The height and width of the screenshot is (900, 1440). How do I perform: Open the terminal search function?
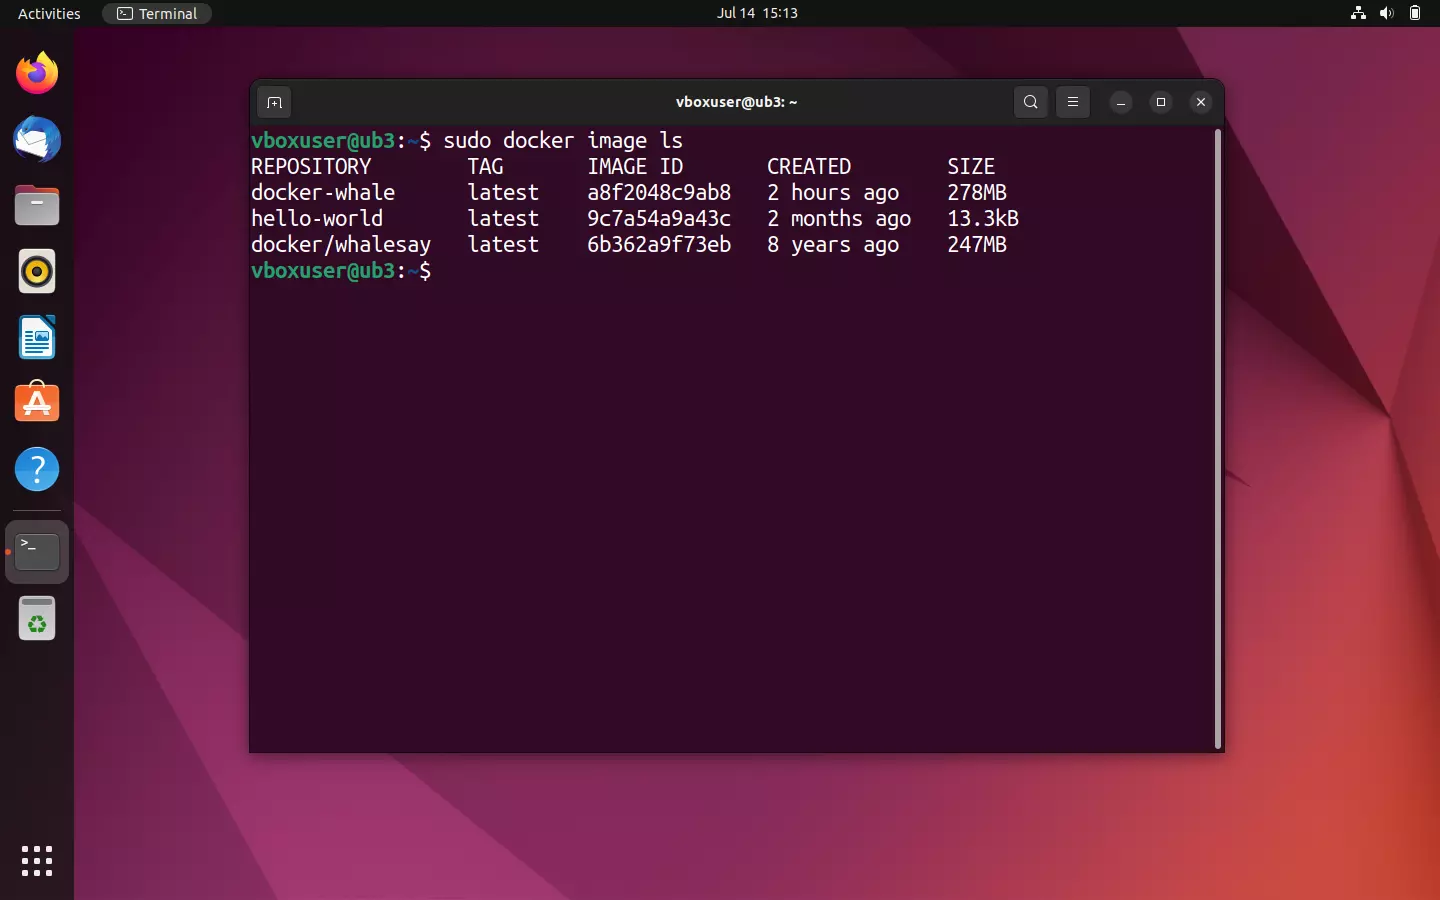(x=1029, y=102)
